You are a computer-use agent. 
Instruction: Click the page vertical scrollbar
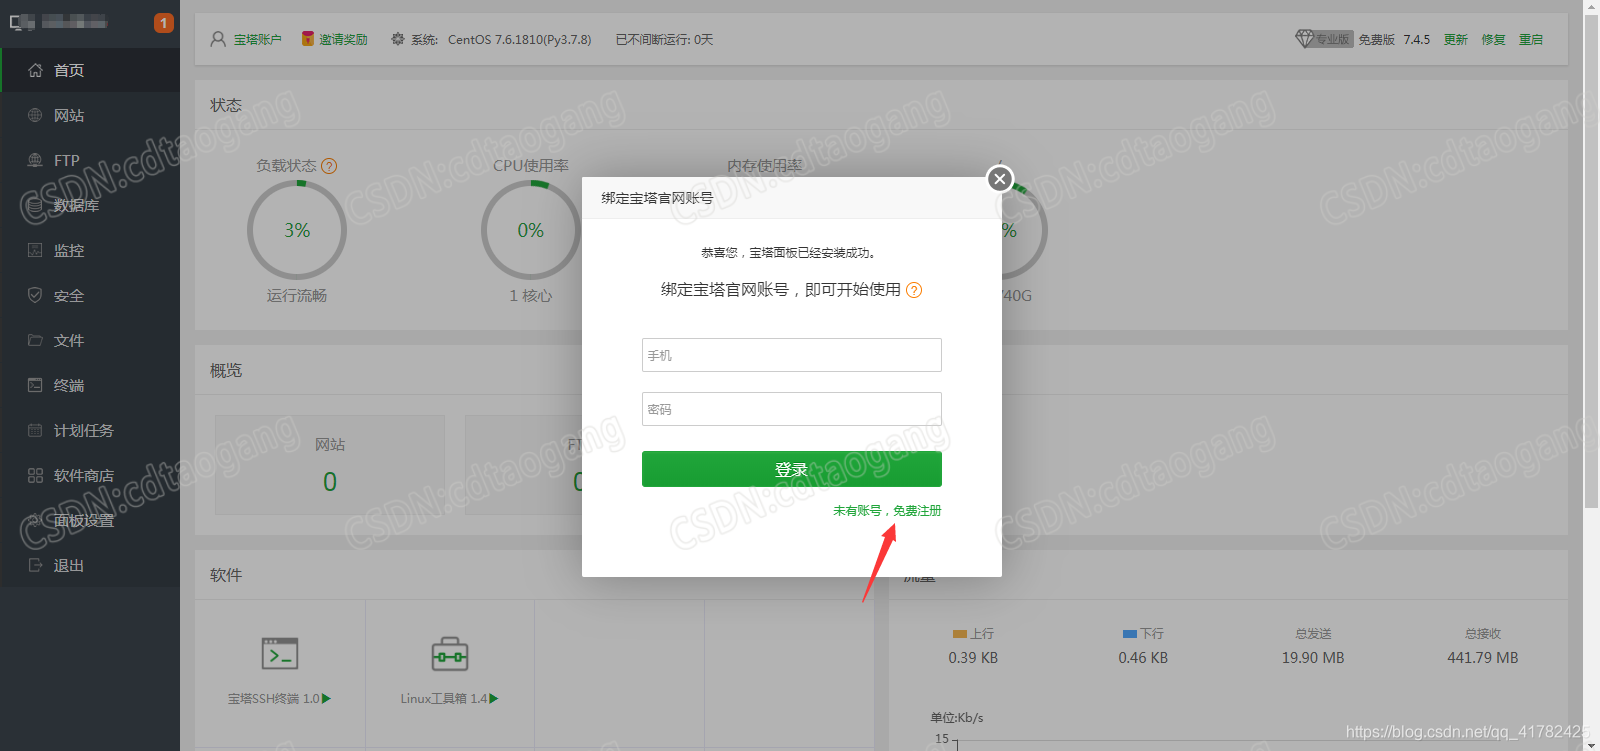pyautogui.click(x=1591, y=260)
